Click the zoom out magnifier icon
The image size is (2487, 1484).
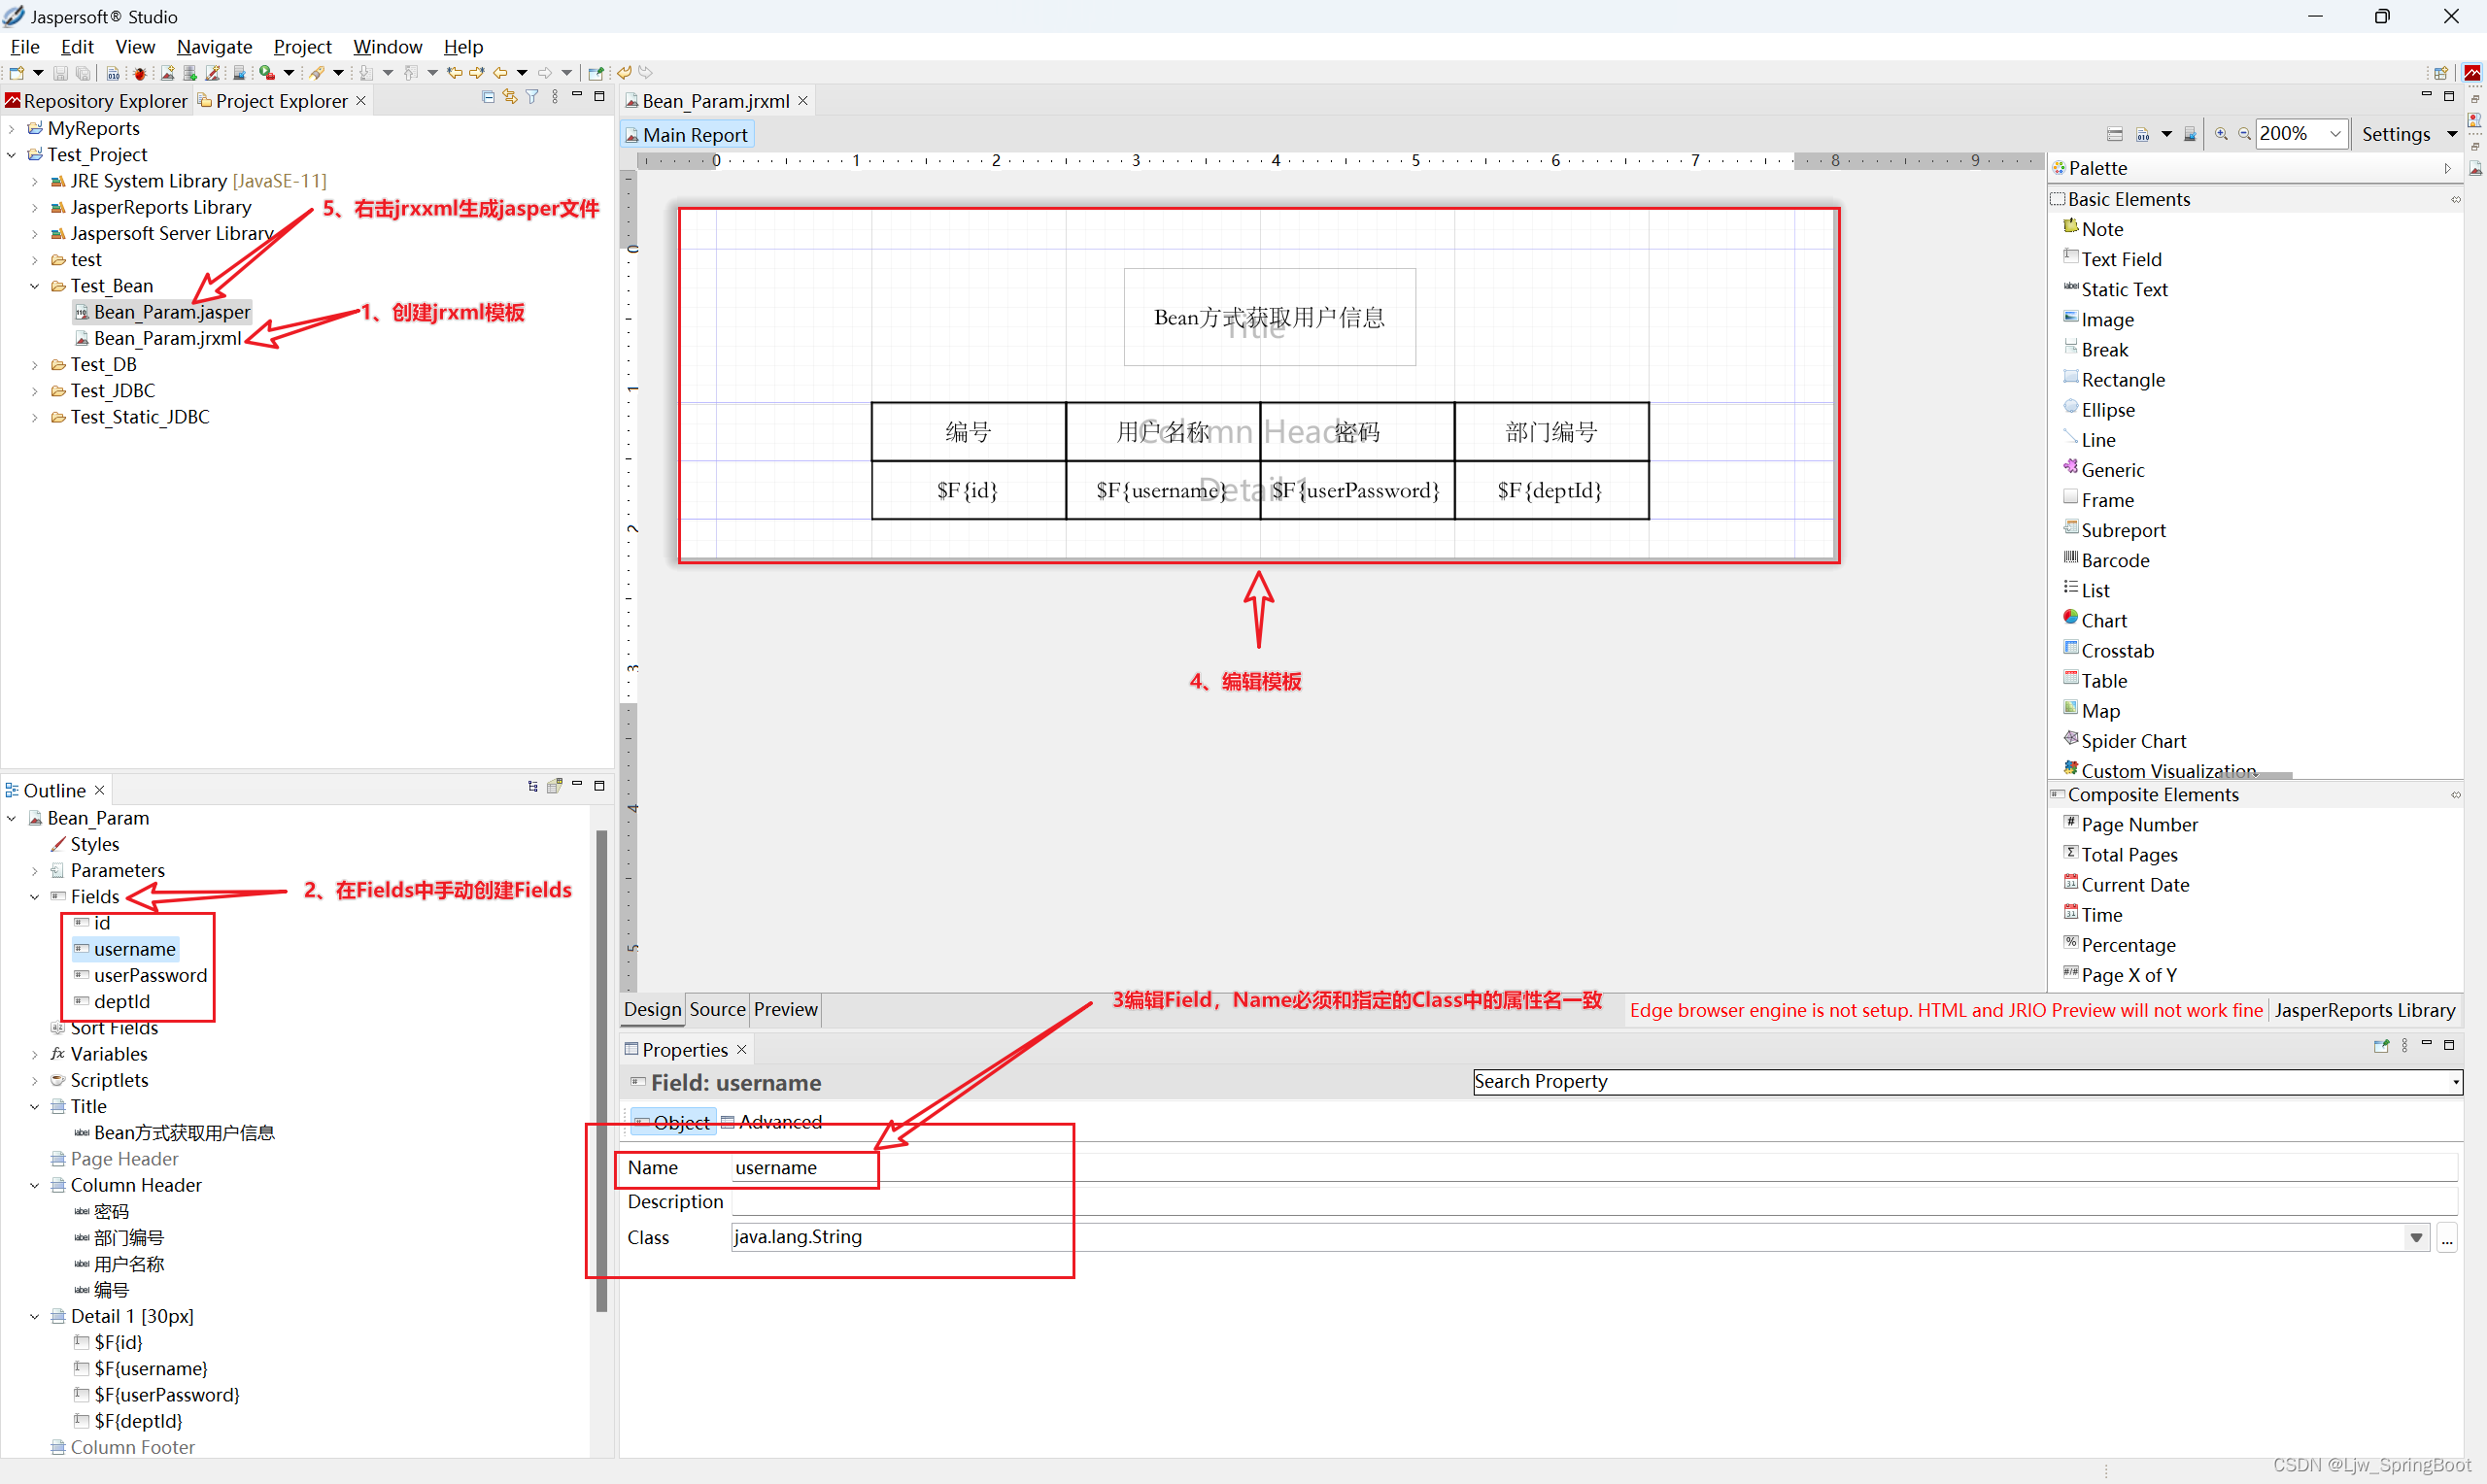[x=2244, y=134]
